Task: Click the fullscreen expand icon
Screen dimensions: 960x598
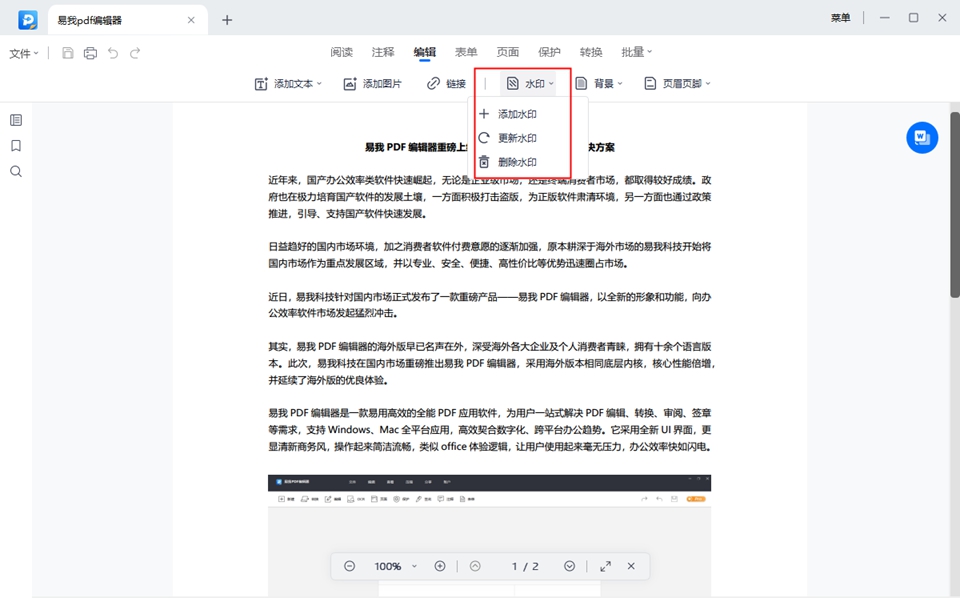Action: (x=606, y=566)
